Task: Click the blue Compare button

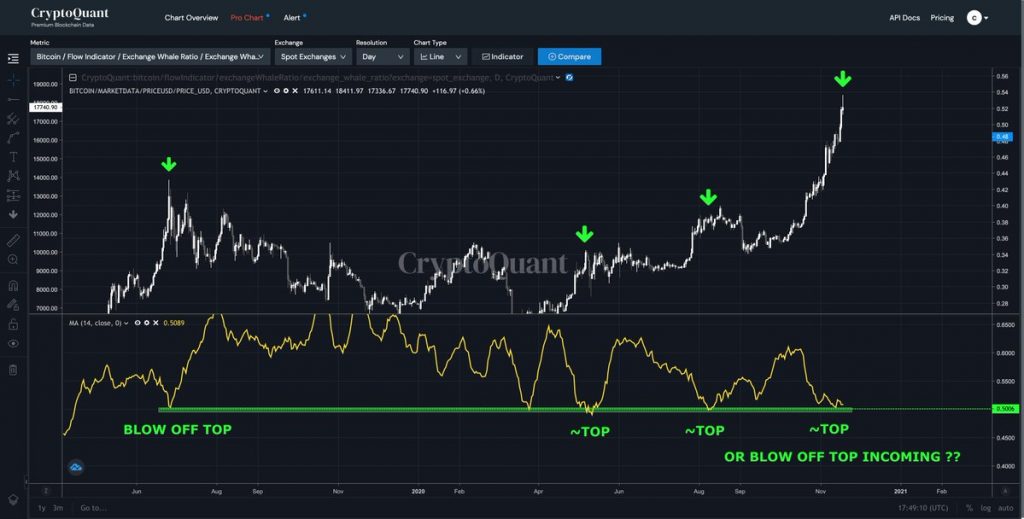Action: tap(569, 57)
